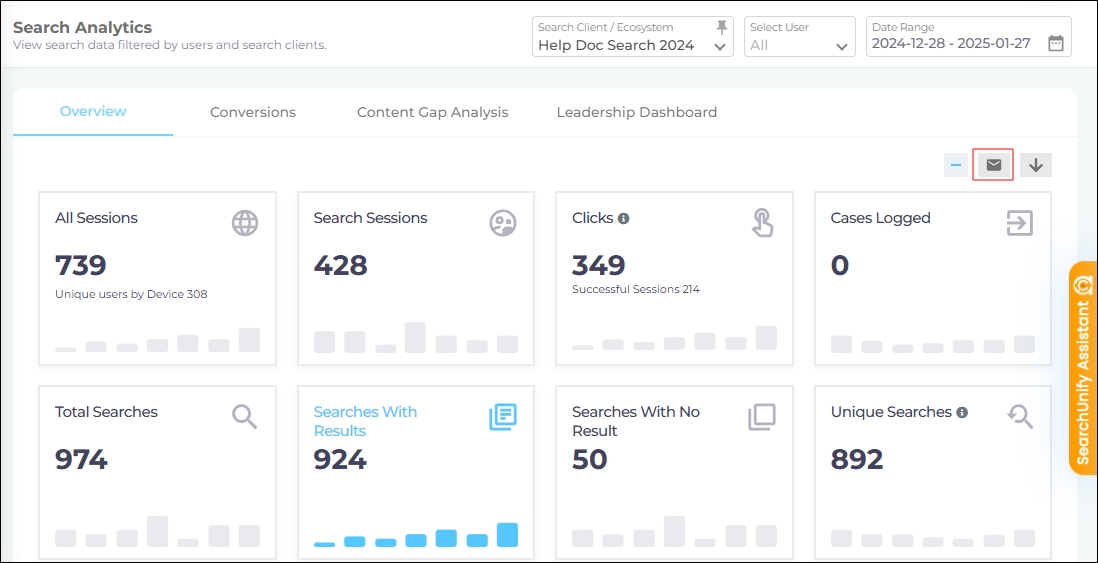Viewport: 1098px width, 563px height.
Task: Click the download arrow icon
Action: click(1035, 165)
